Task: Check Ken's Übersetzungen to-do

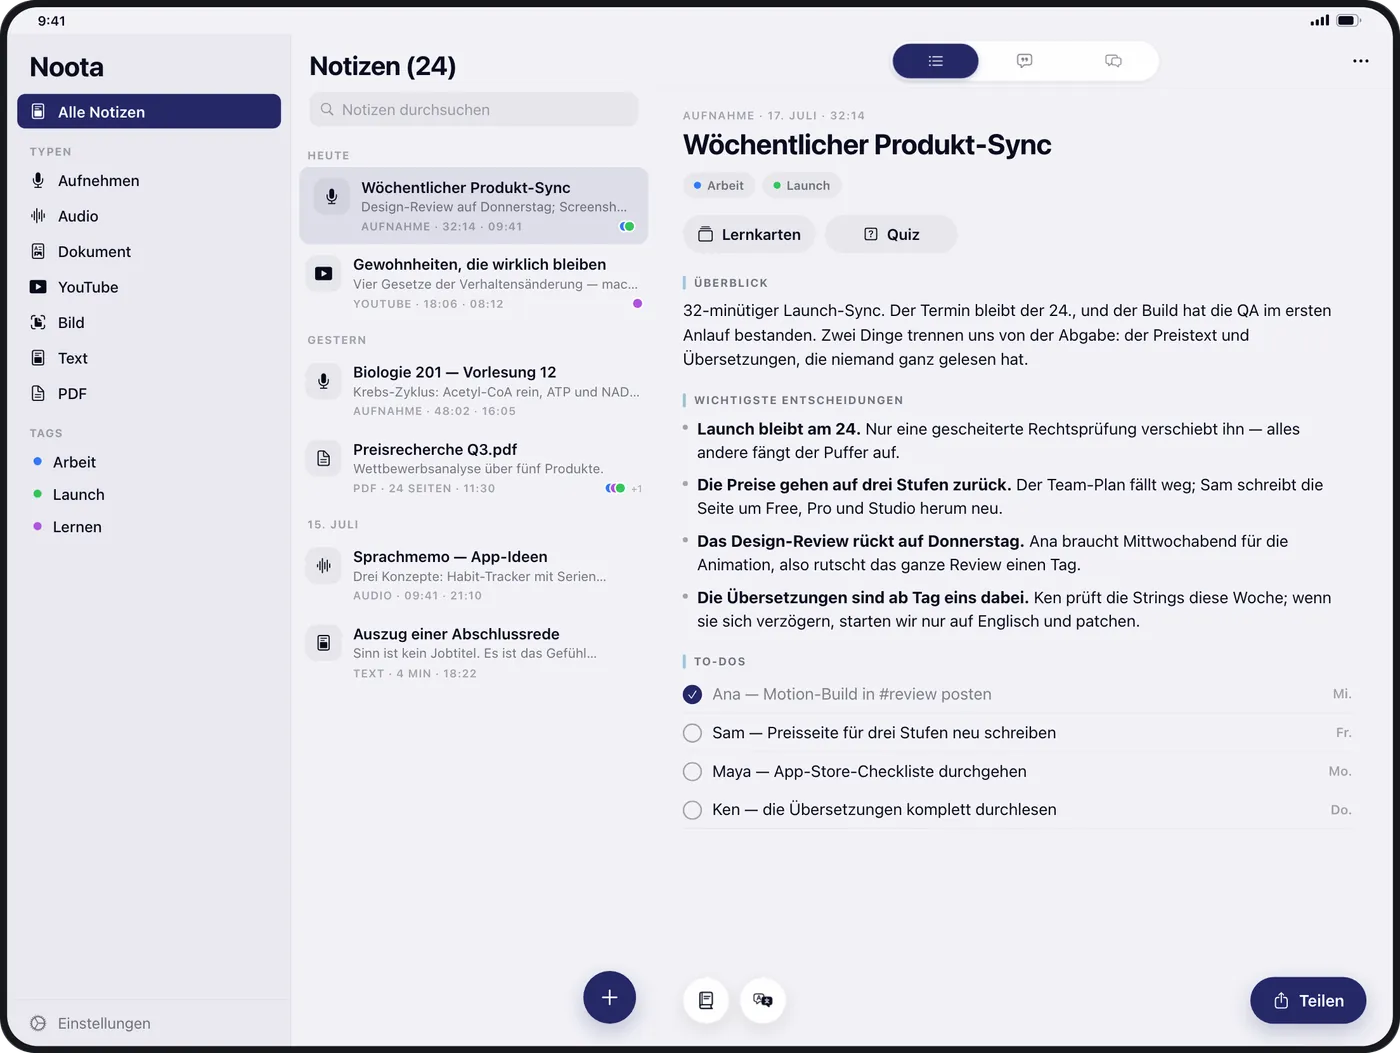Action: click(x=692, y=810)
